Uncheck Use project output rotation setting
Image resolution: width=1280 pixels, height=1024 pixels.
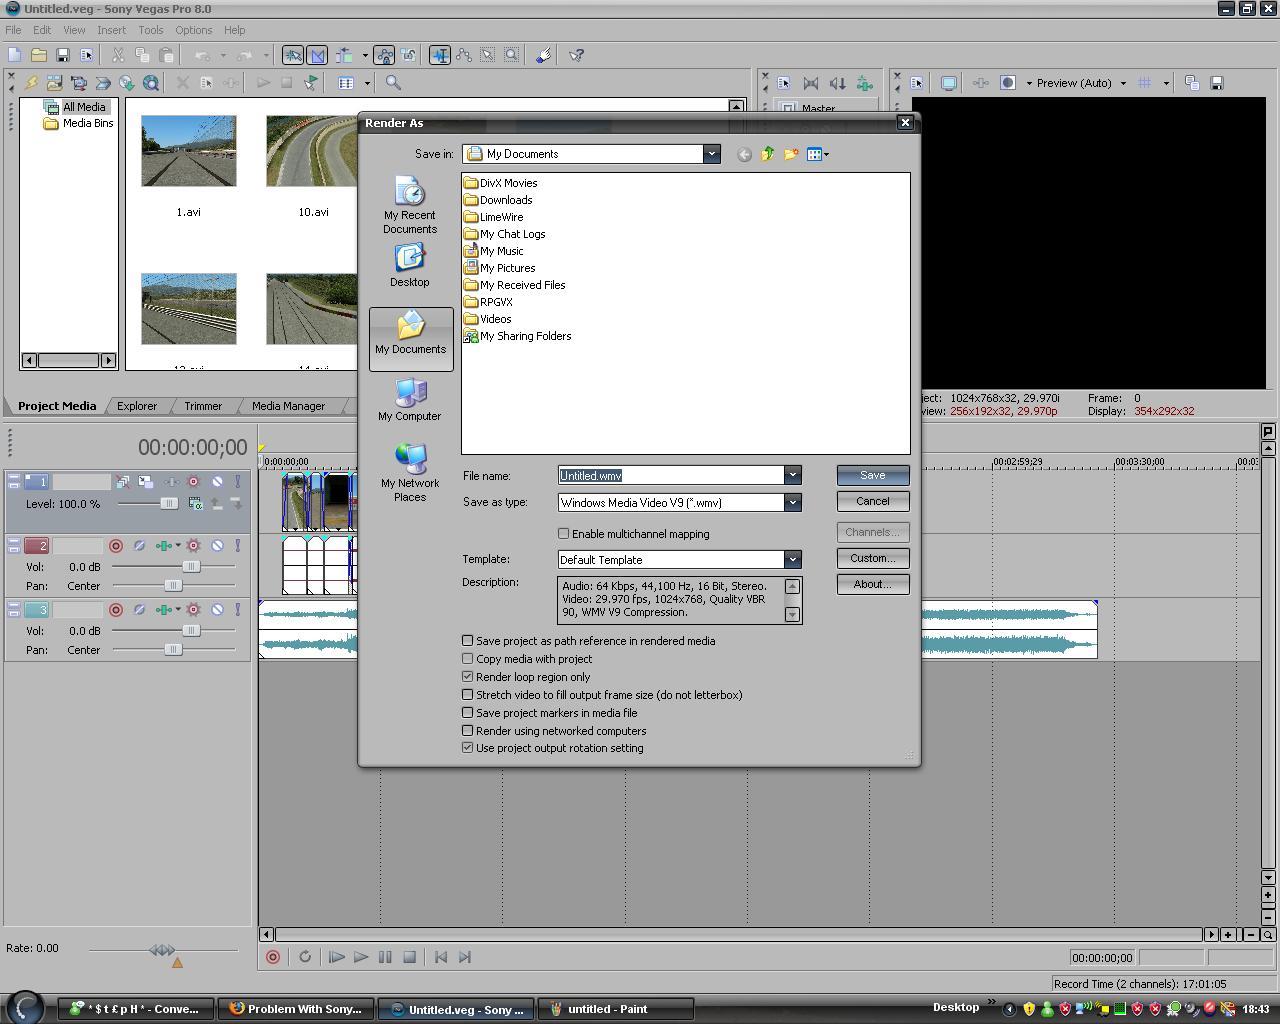468,748
